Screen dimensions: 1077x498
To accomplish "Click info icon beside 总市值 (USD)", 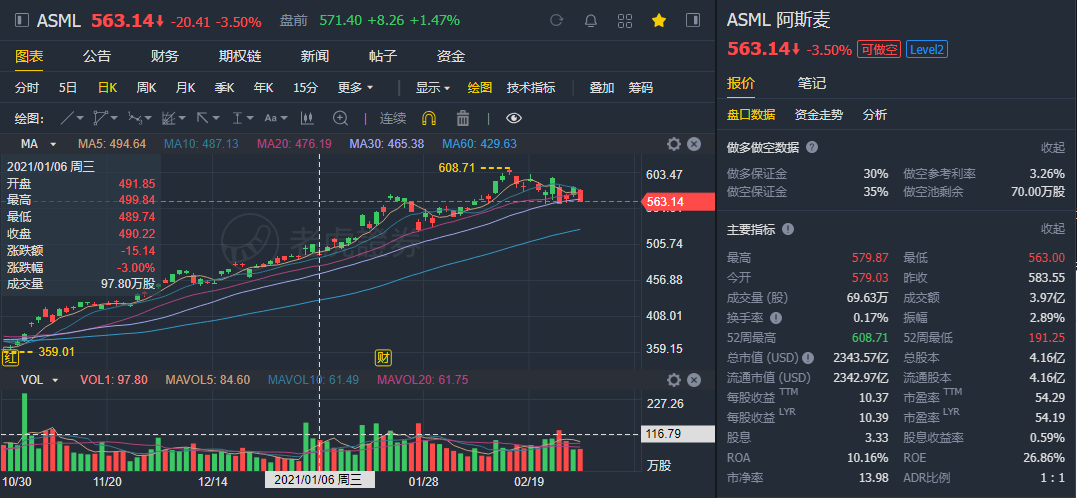I will point(808,358).
